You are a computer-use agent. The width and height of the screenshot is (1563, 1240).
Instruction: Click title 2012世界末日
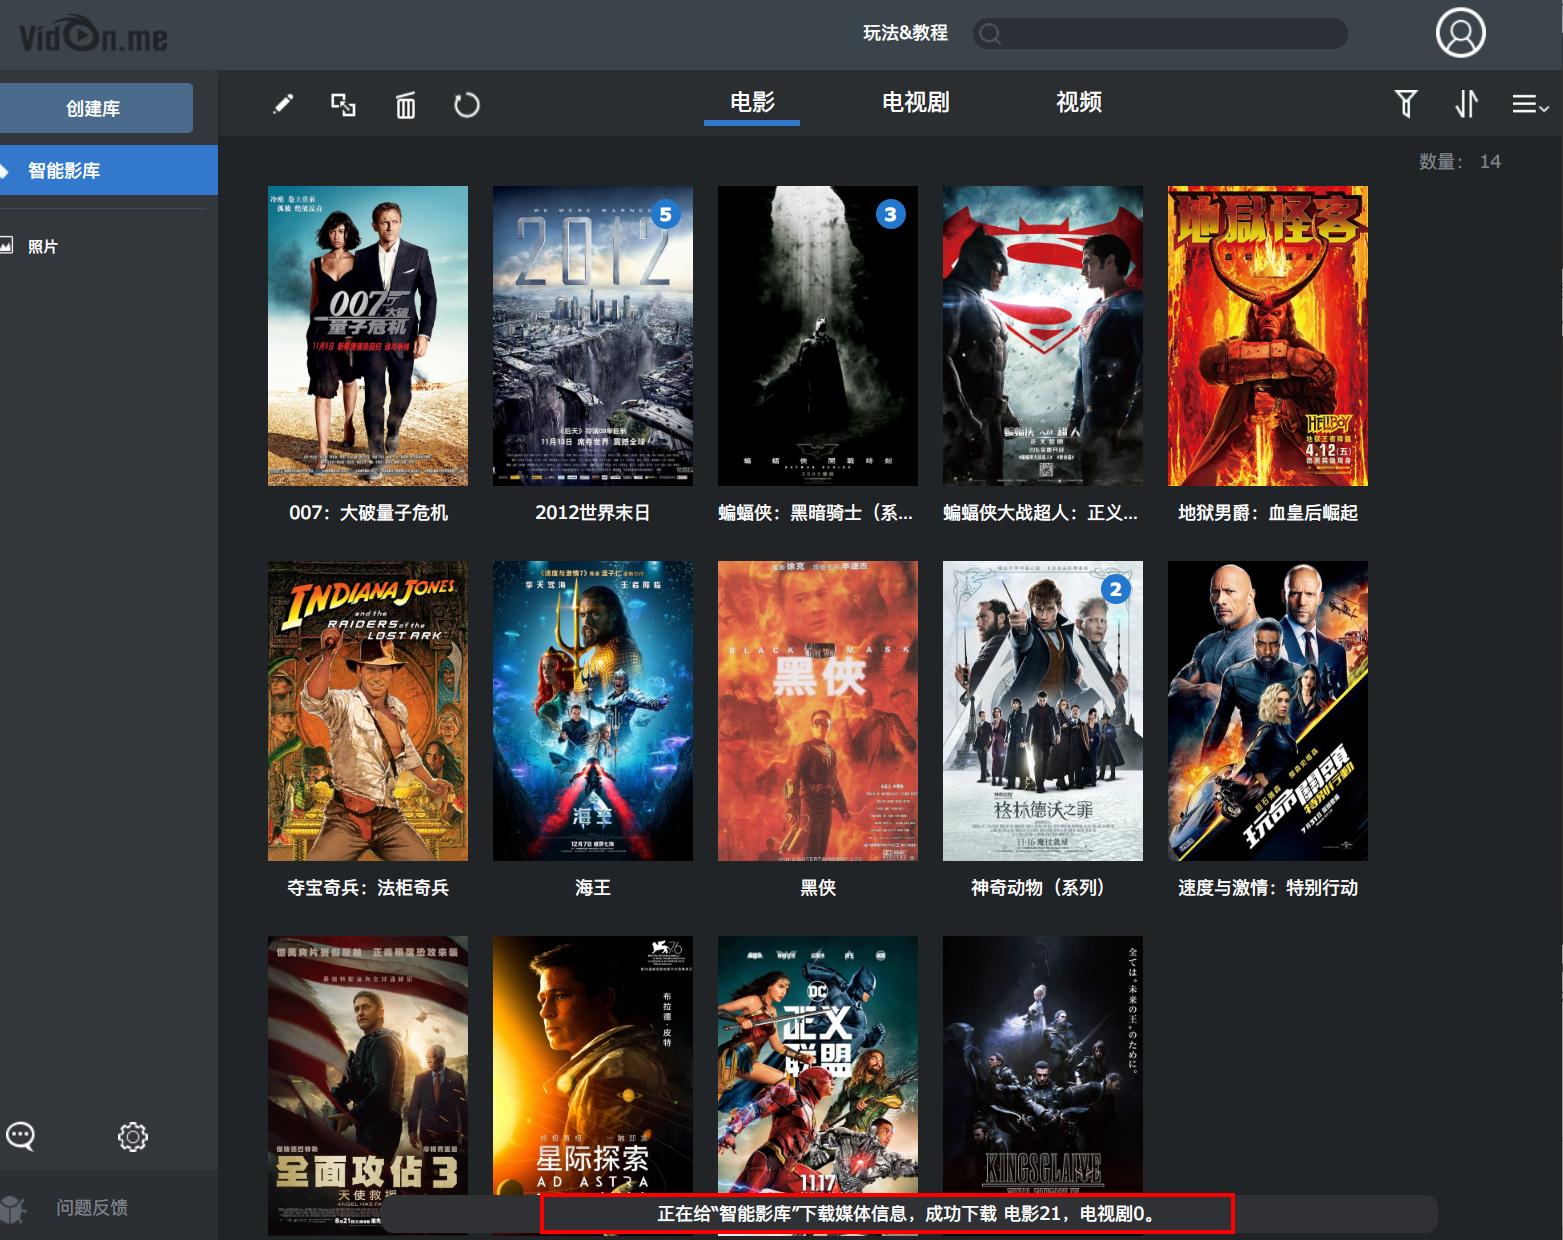[593, 513]
